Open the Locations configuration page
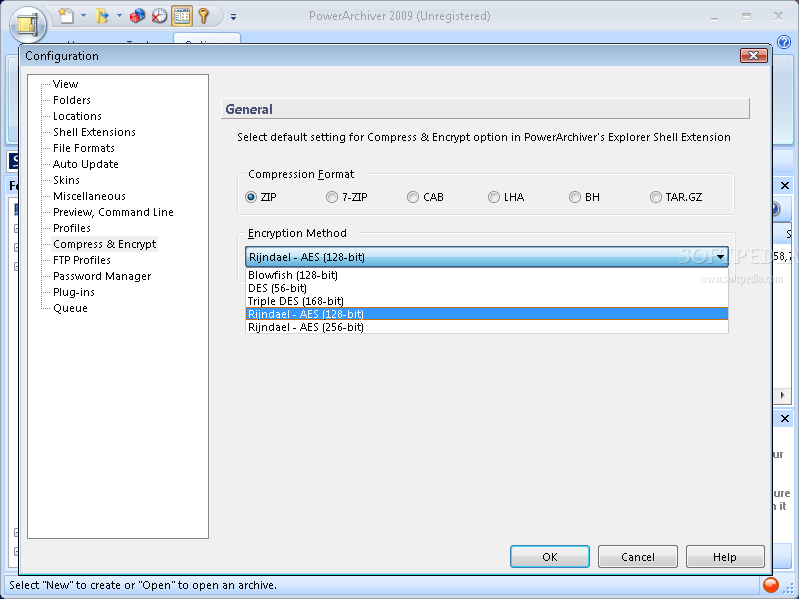The image size is (799, 599). coord(77,116)
